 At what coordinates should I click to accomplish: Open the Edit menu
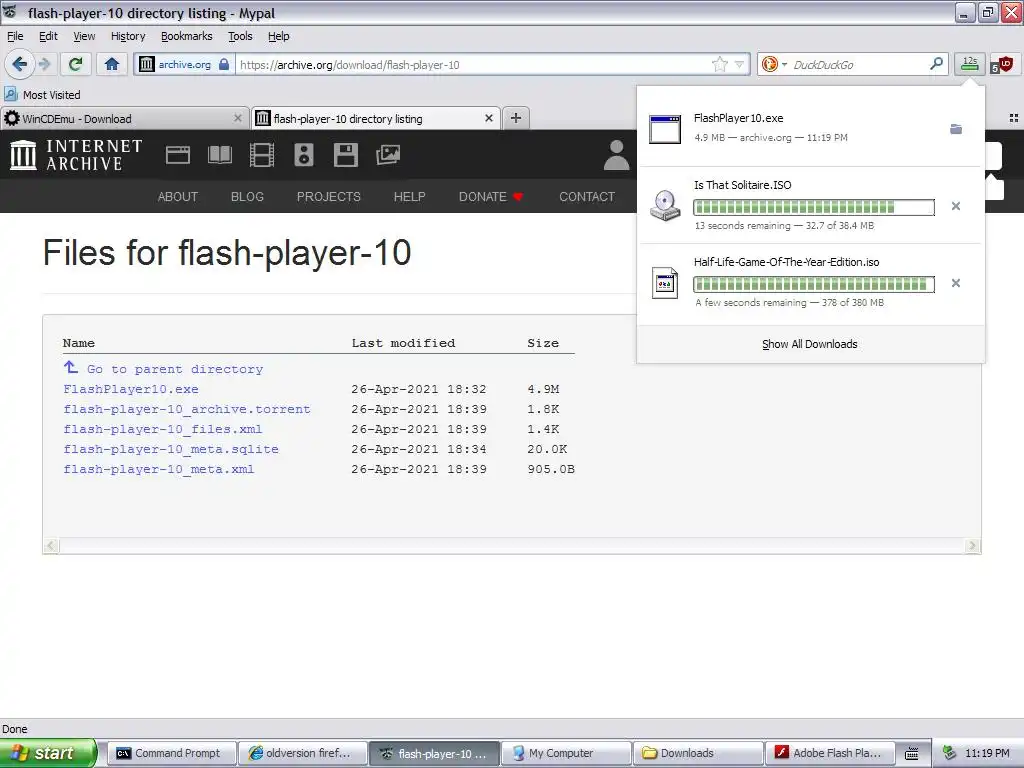click(48, 36)
